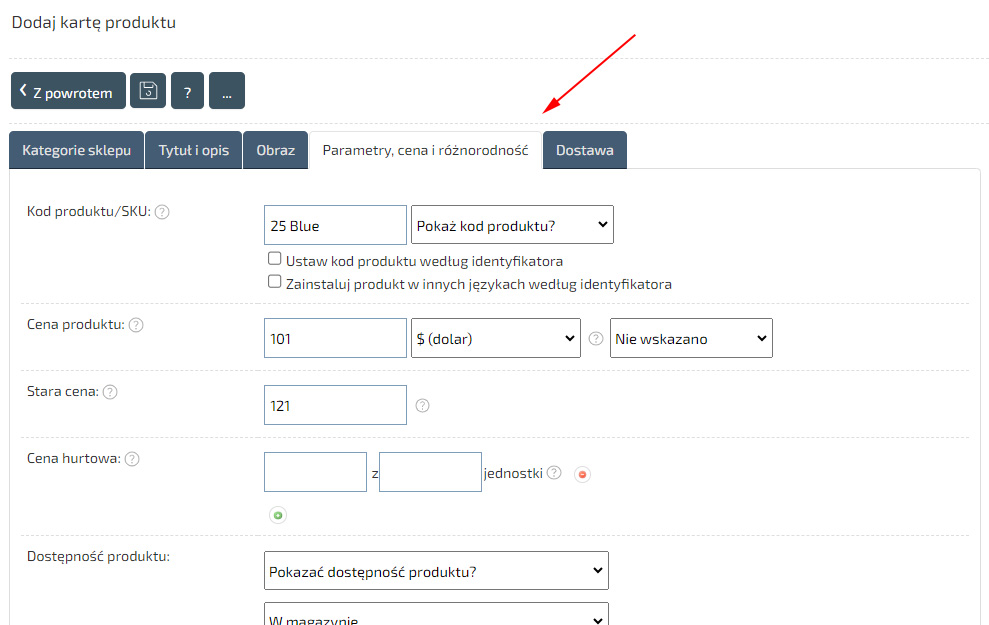Switch to the Dostawa tab

[x=584, y=150]
